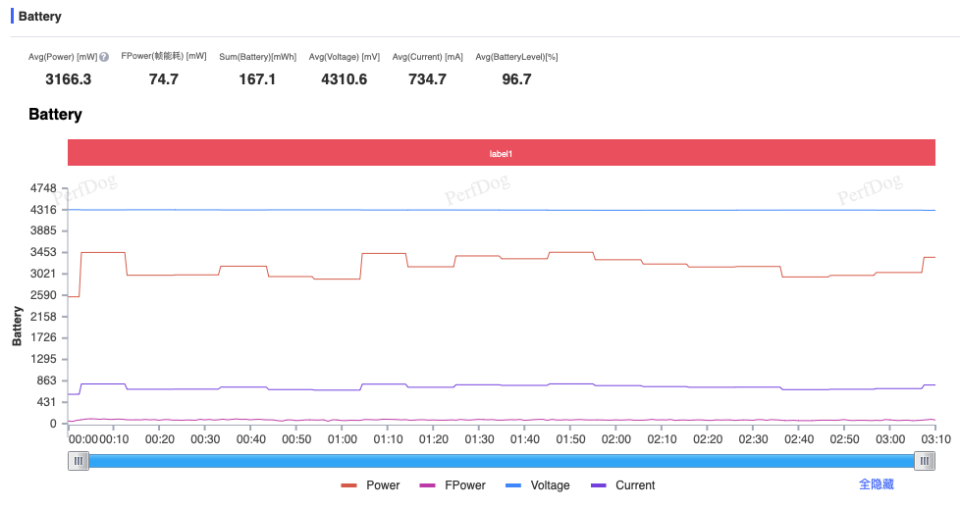Click the 863 y-axis value
This screenshot has height=508, width=960.
pos(46,381)
